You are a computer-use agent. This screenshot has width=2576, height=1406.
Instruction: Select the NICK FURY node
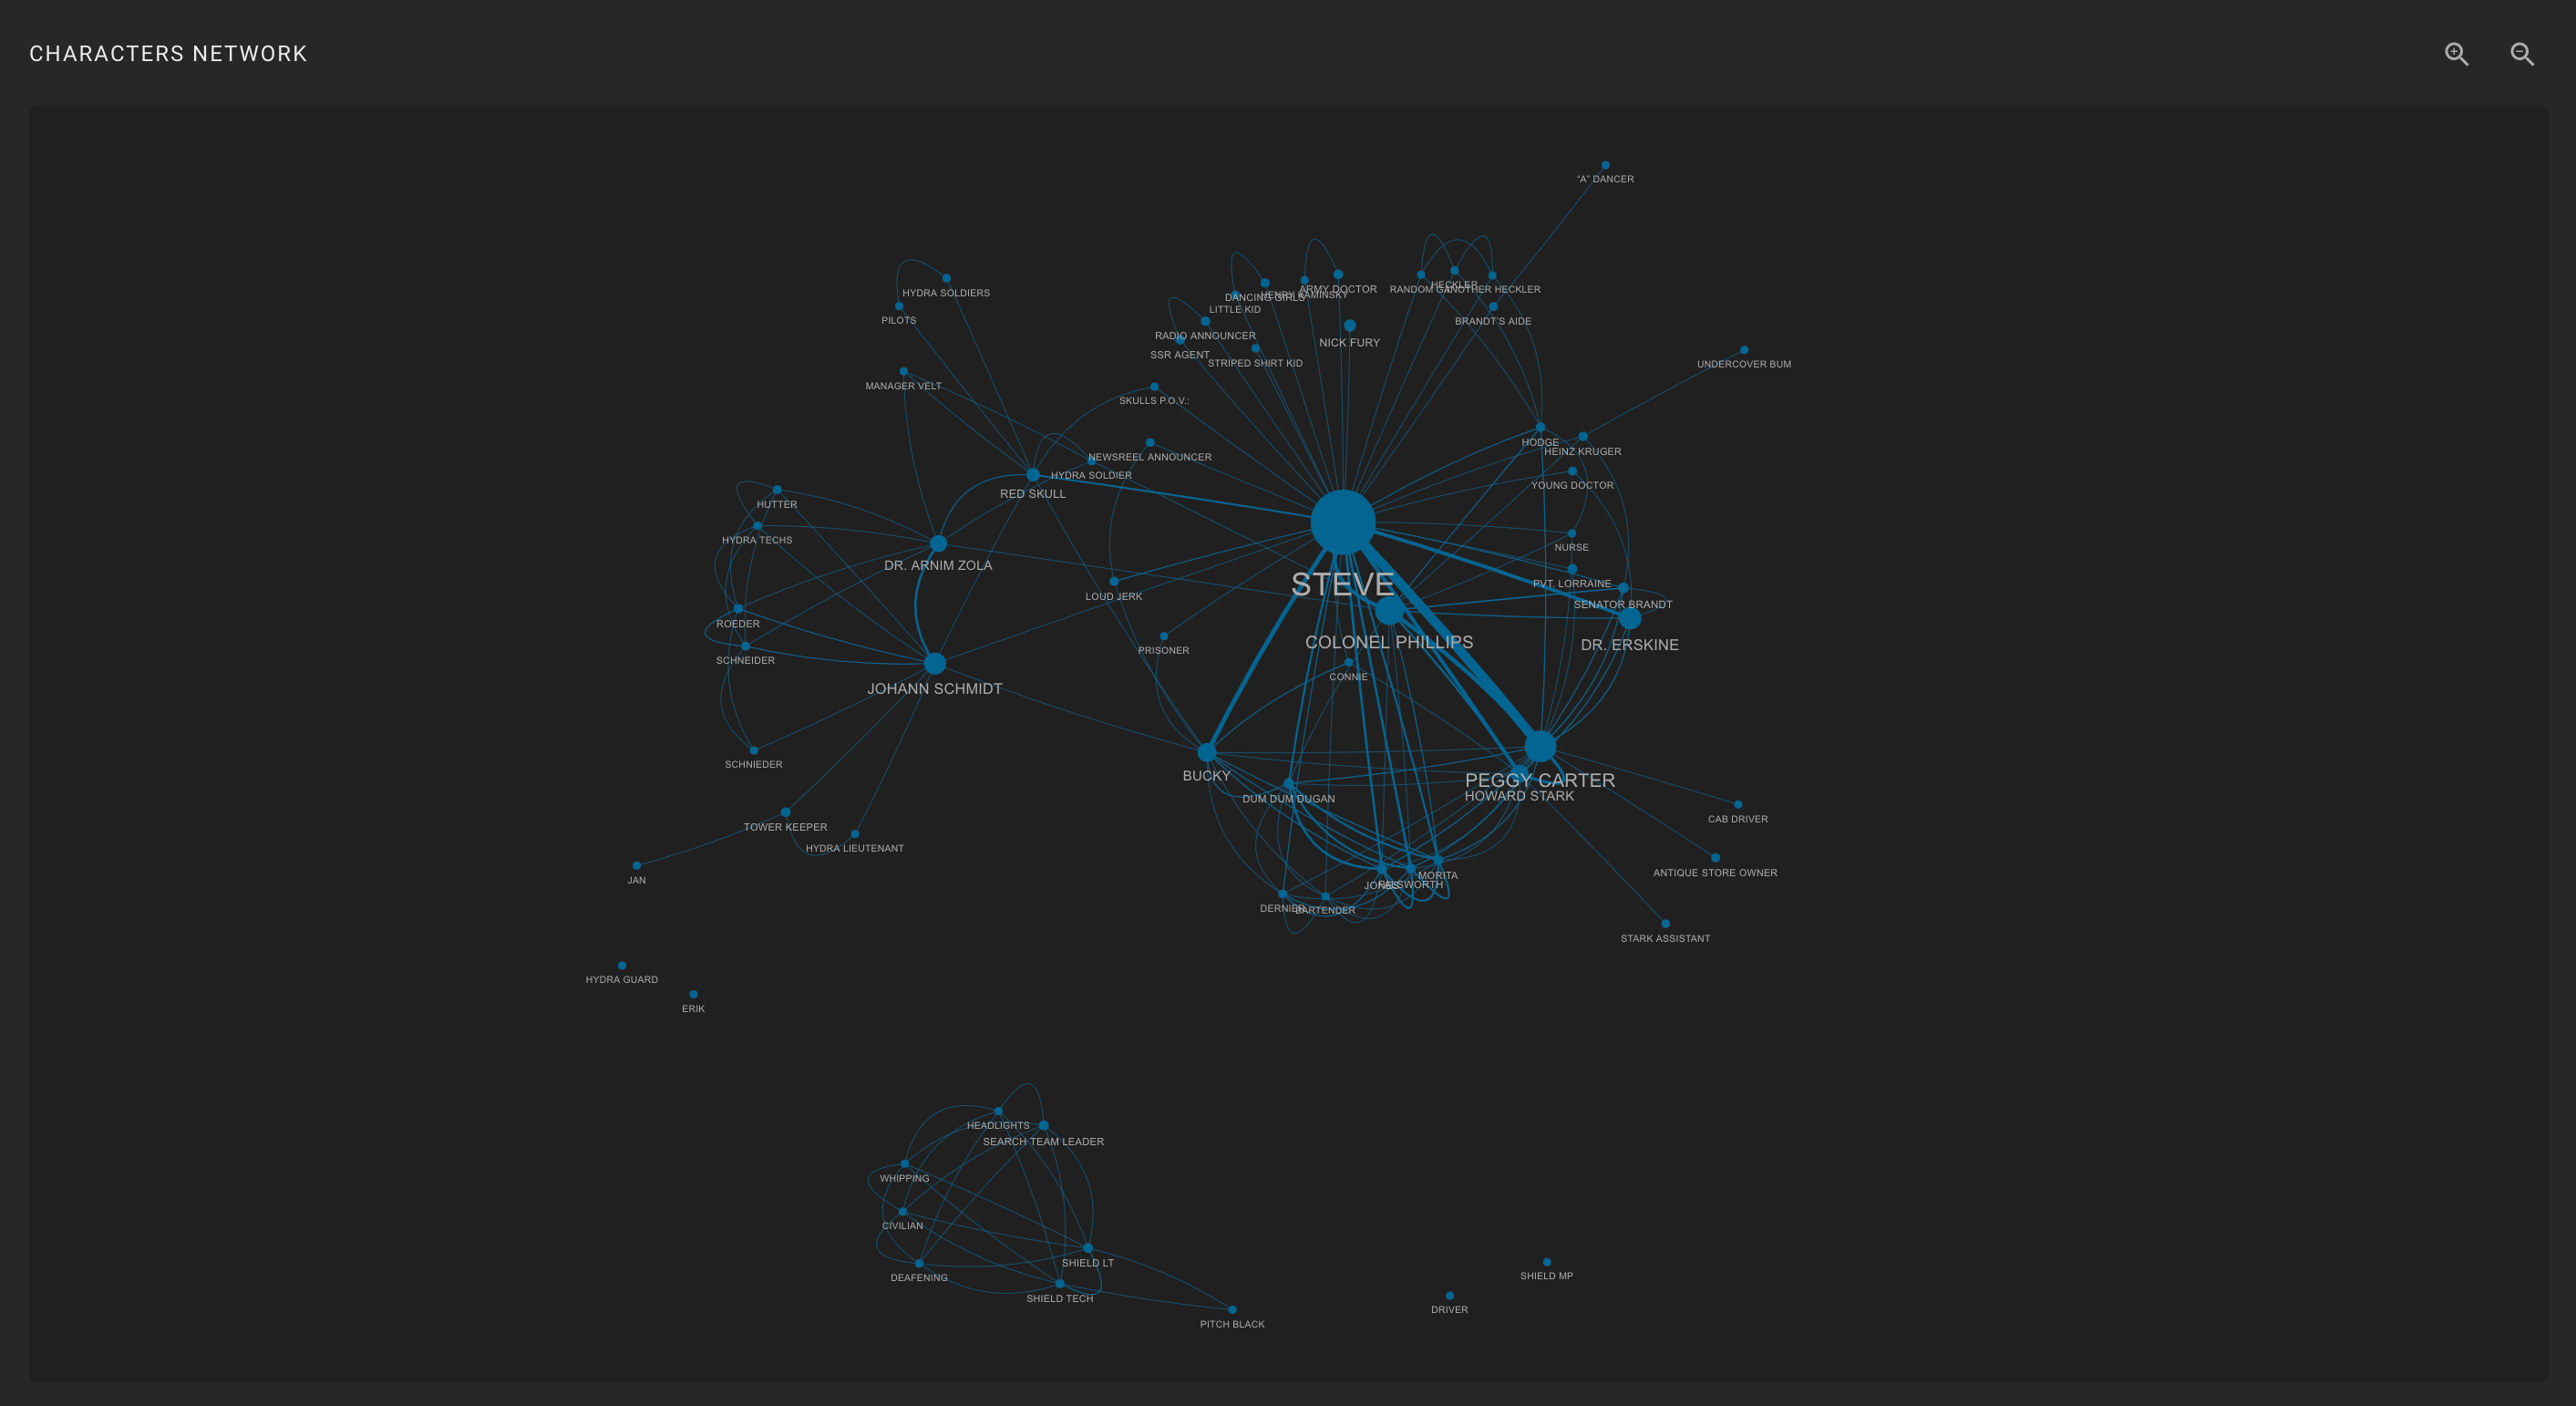1349,326
